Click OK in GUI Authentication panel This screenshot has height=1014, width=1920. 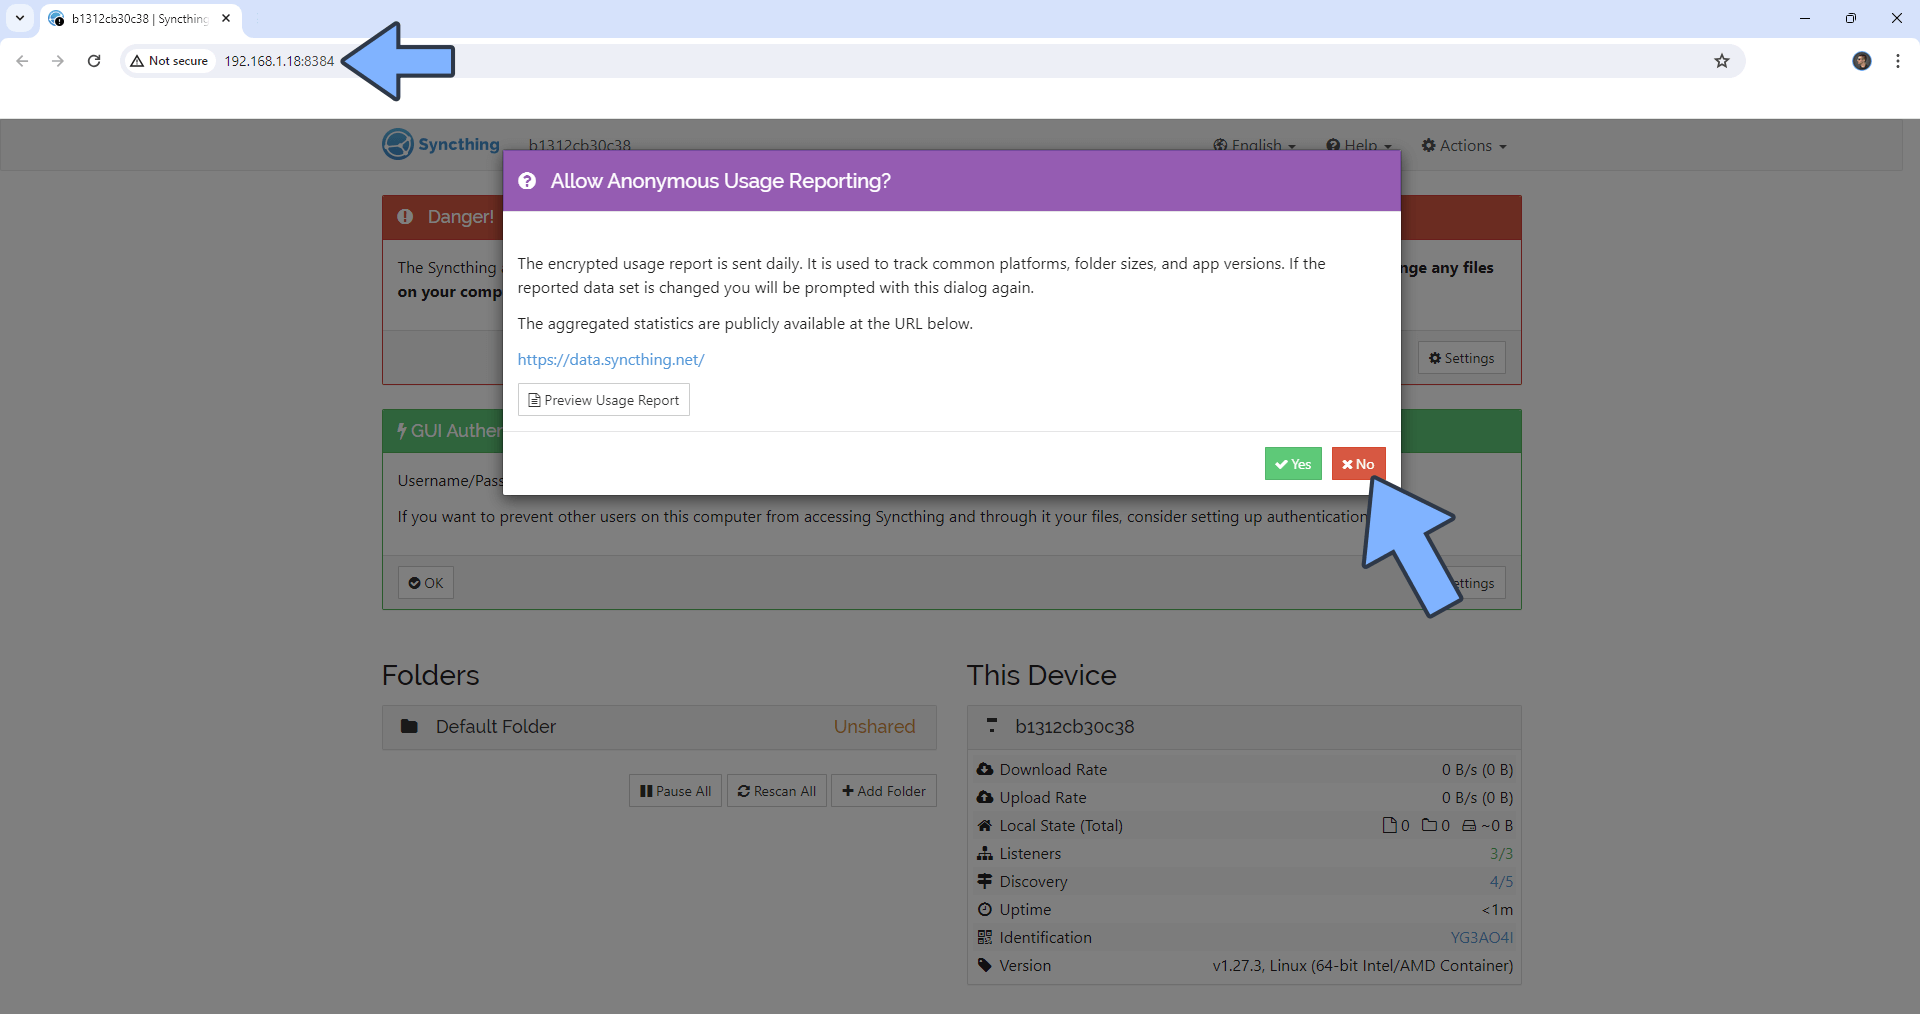tap(426, 583)
